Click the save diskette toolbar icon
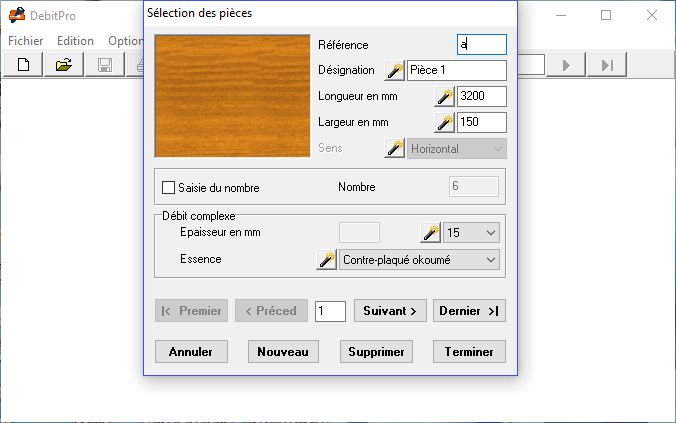Image resolution: width=676 pixels, height=423 pixels. click(105, 65)
